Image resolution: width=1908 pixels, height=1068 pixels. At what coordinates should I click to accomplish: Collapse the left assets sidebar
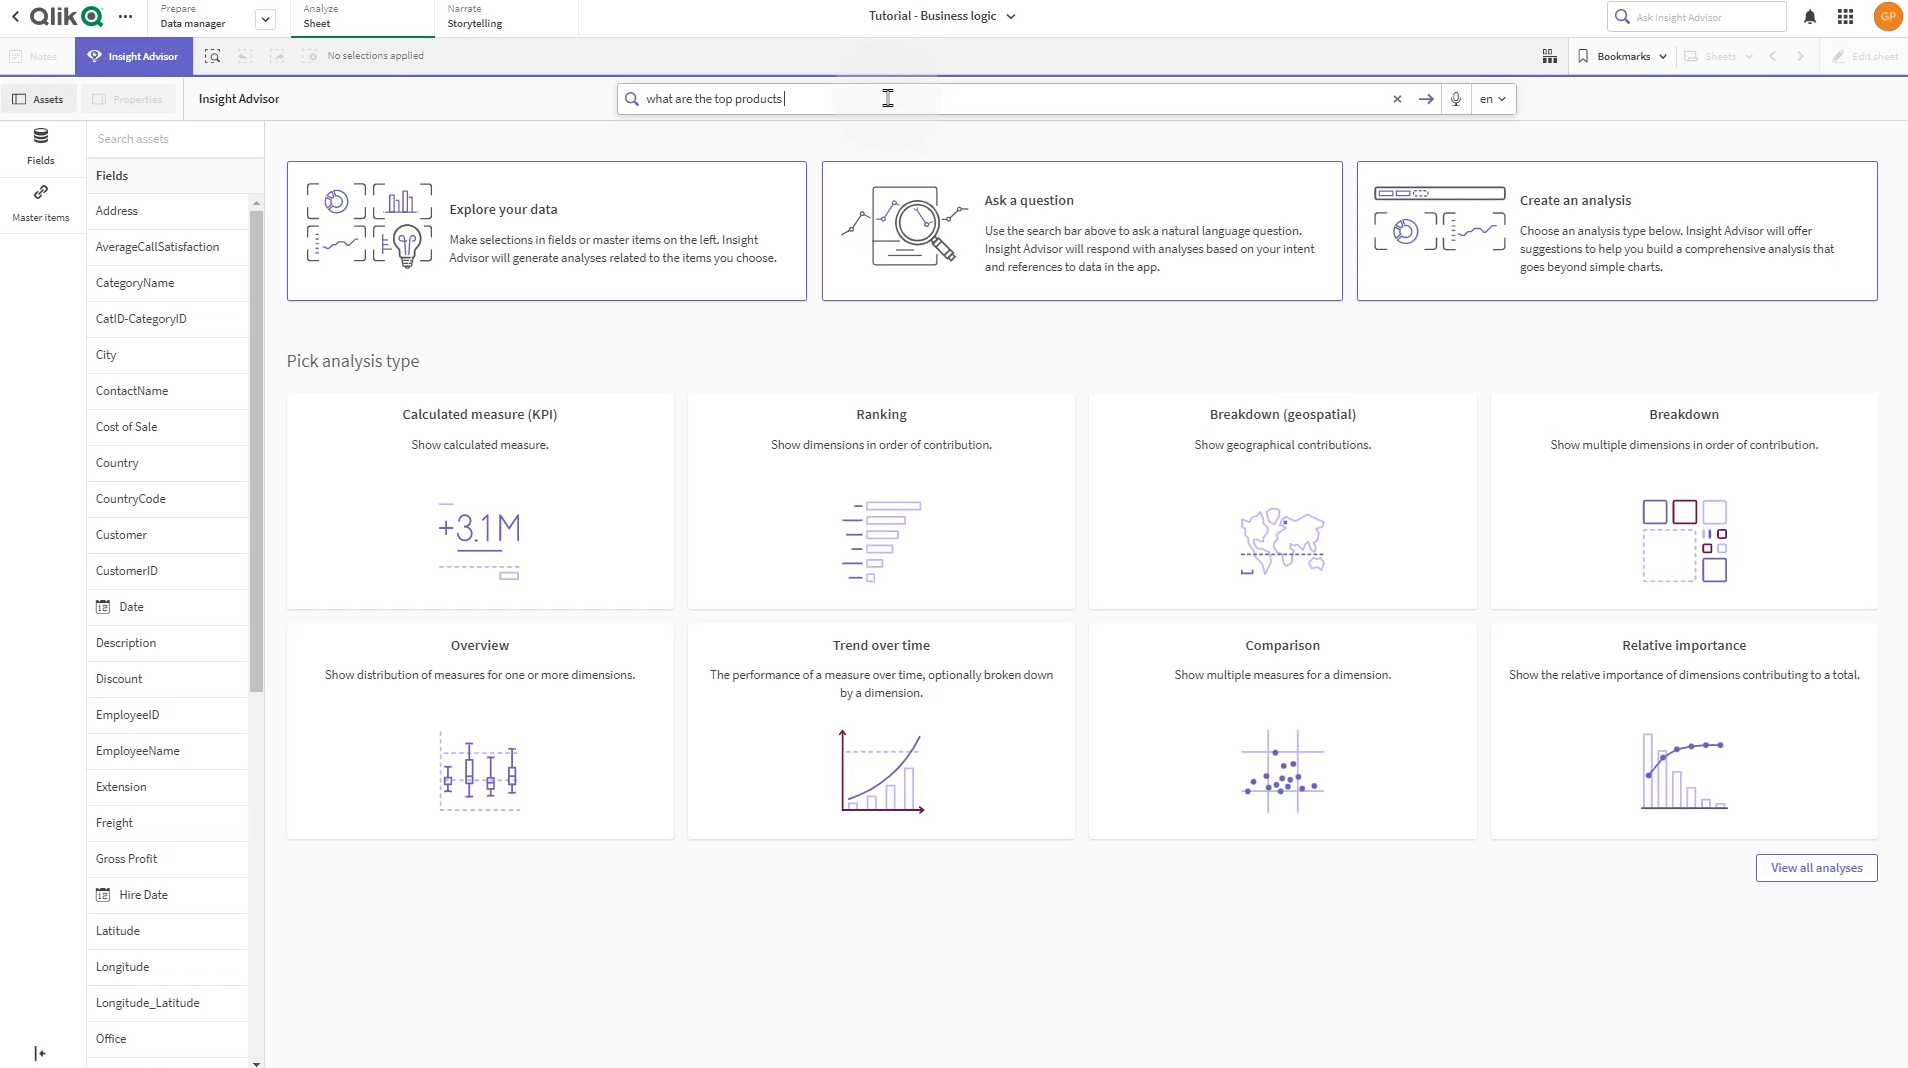pyautogui.click(x=38, y=1052)
